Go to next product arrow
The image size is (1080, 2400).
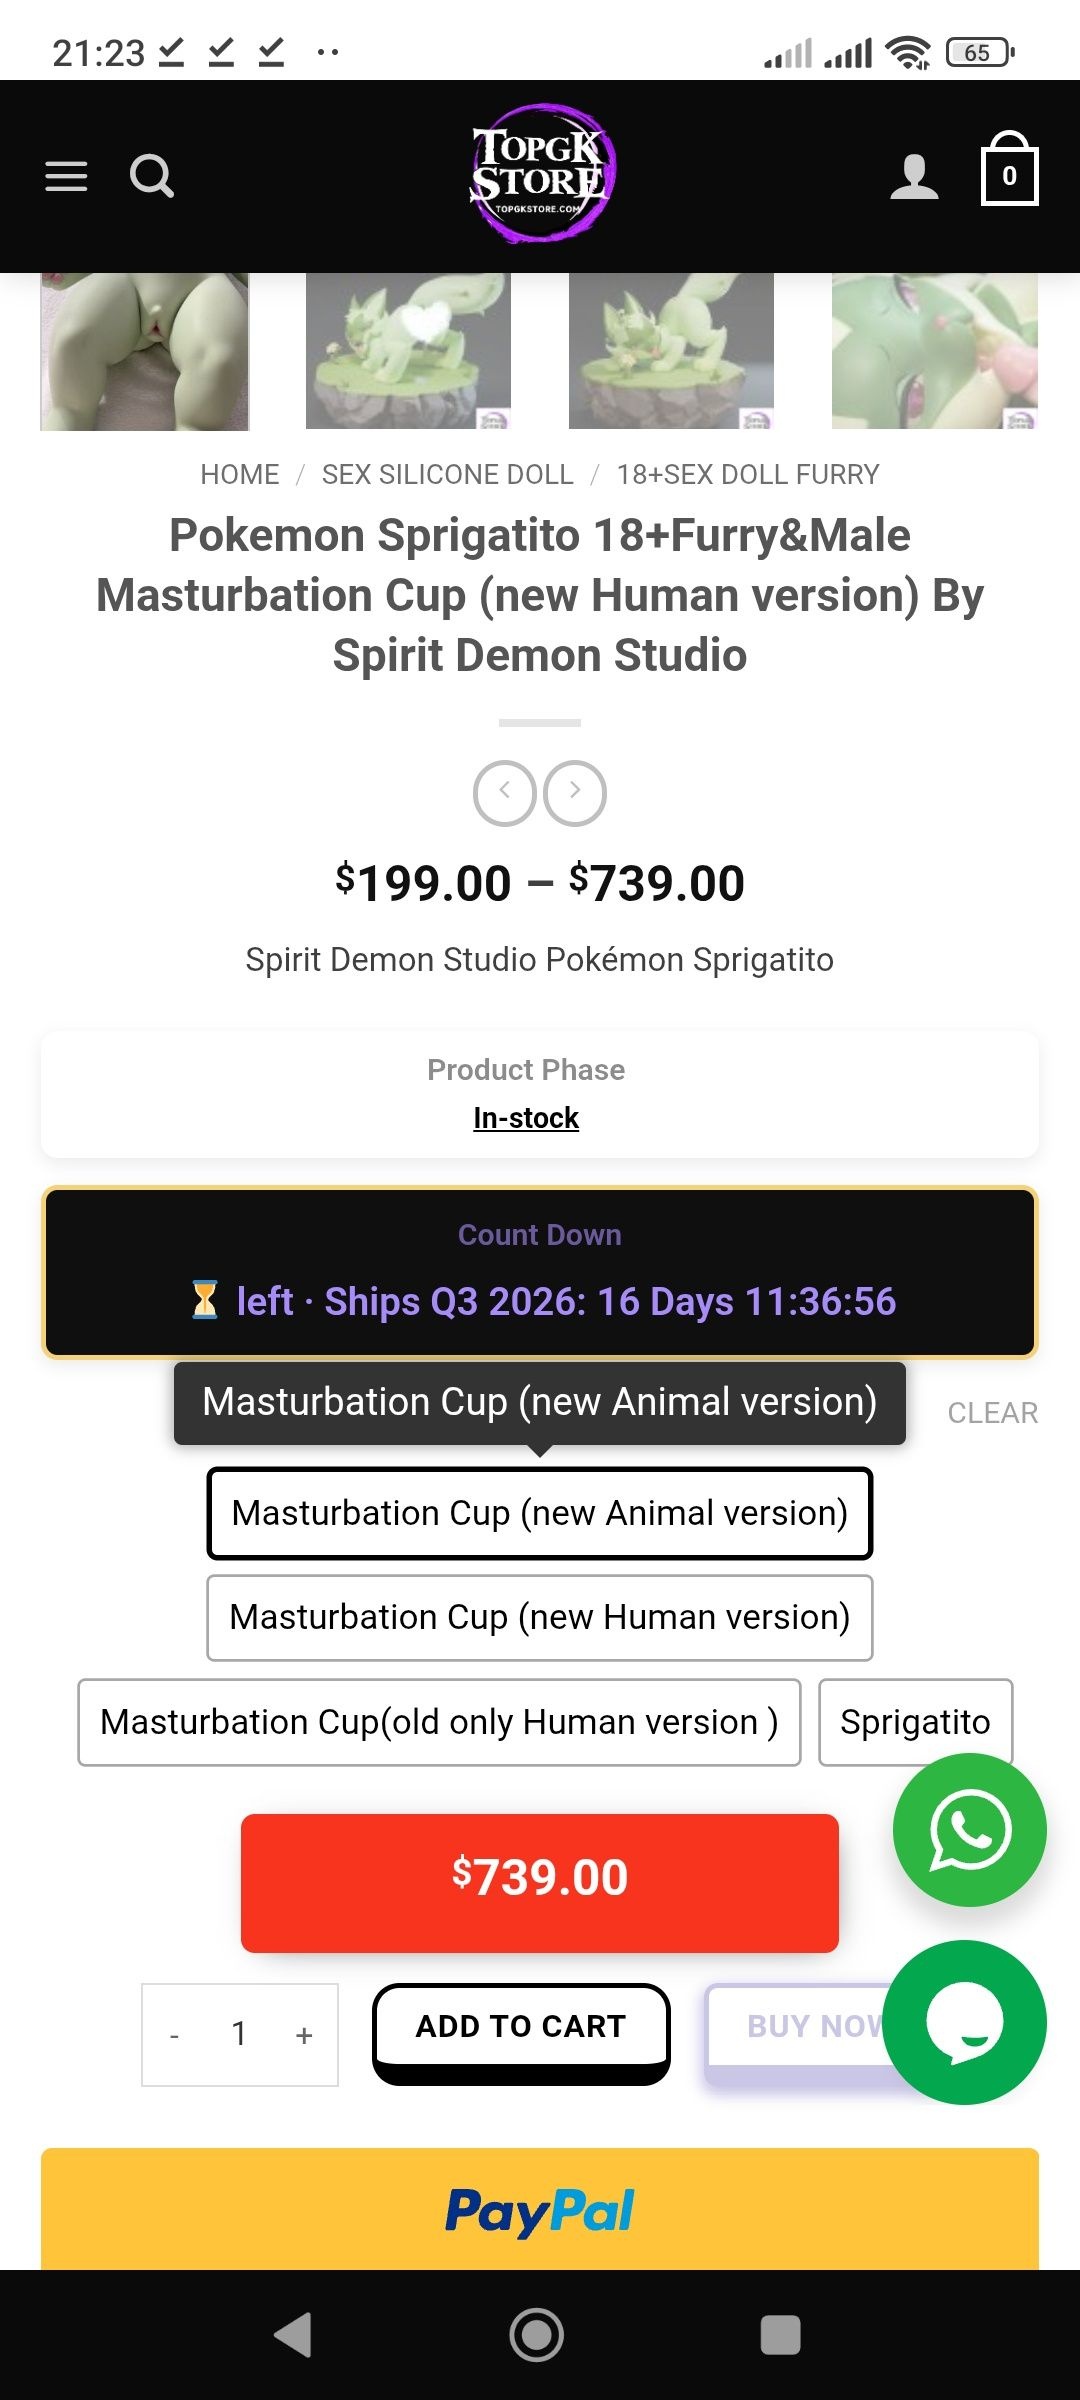tap(575, 793)
